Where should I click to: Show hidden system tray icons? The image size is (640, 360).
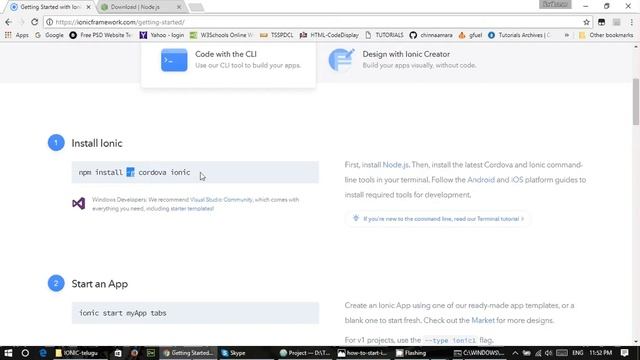pyautogui.click(x=515, y=353)
